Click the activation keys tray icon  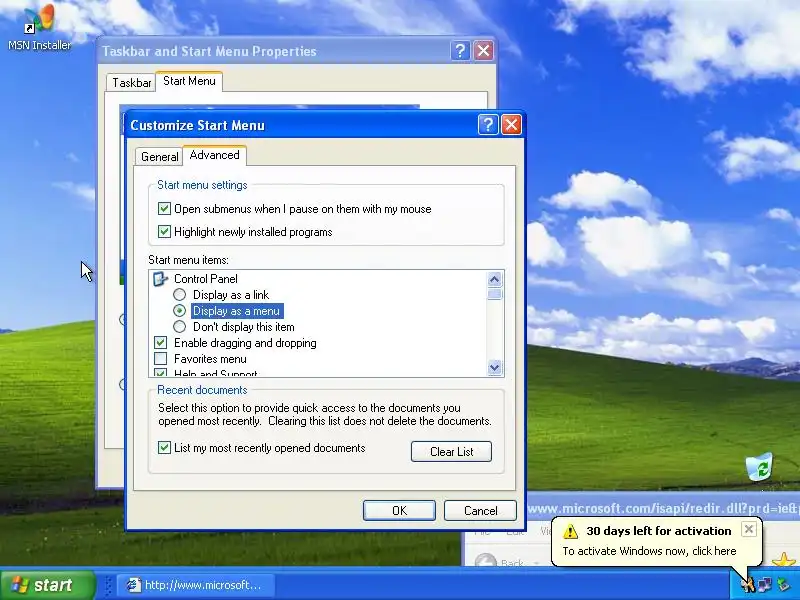(x=747, y=585)
